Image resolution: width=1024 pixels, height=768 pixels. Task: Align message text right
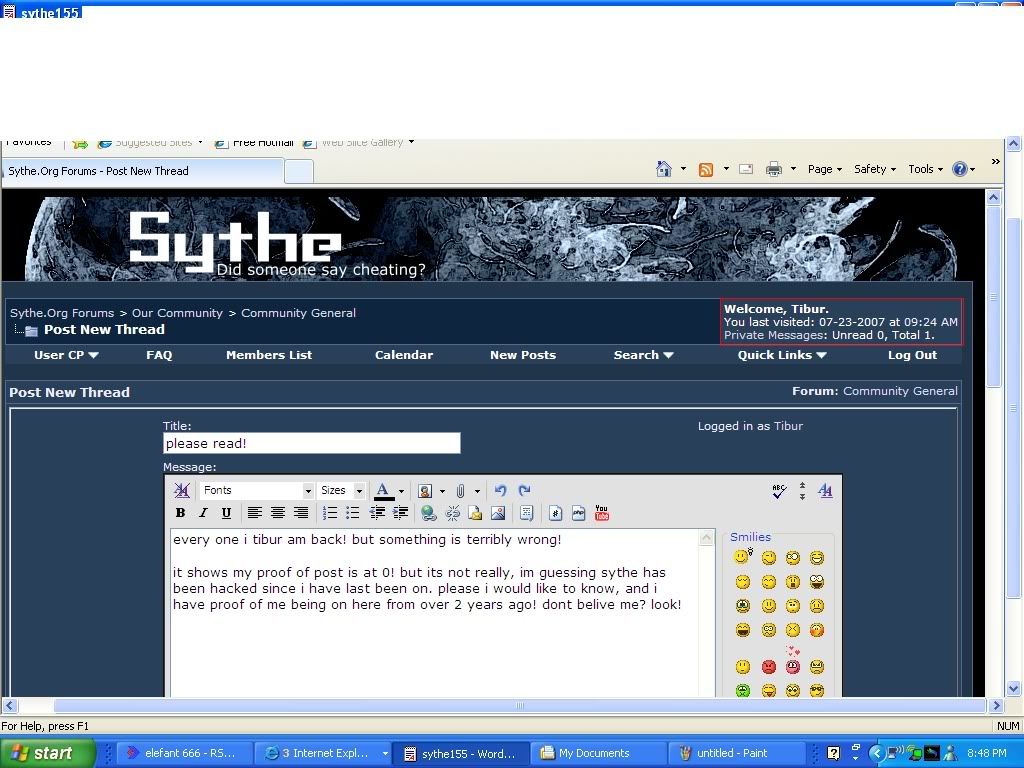pyautogui.click(x=300, y=513)
